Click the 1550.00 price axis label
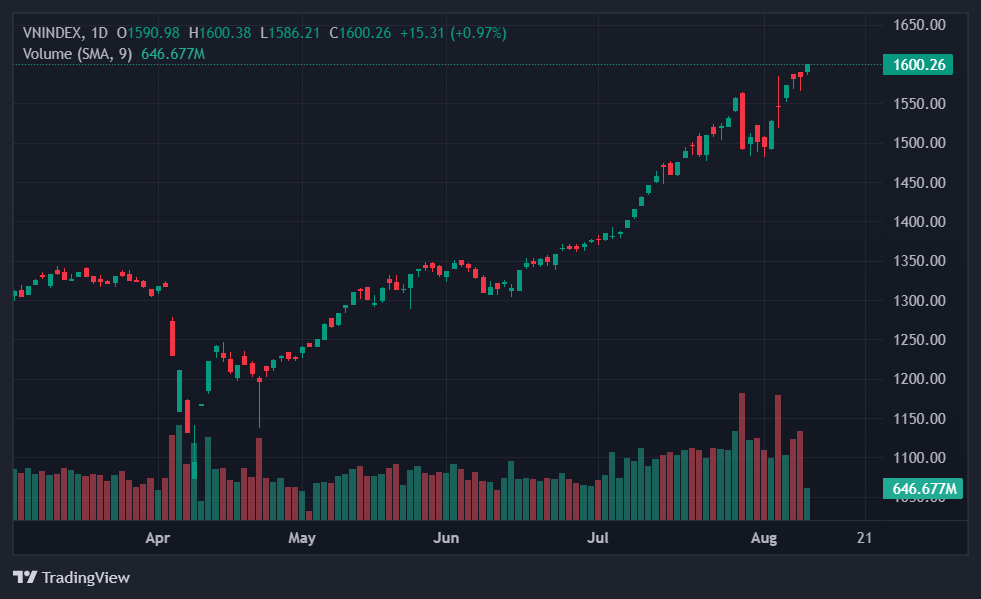 point(919,104)
